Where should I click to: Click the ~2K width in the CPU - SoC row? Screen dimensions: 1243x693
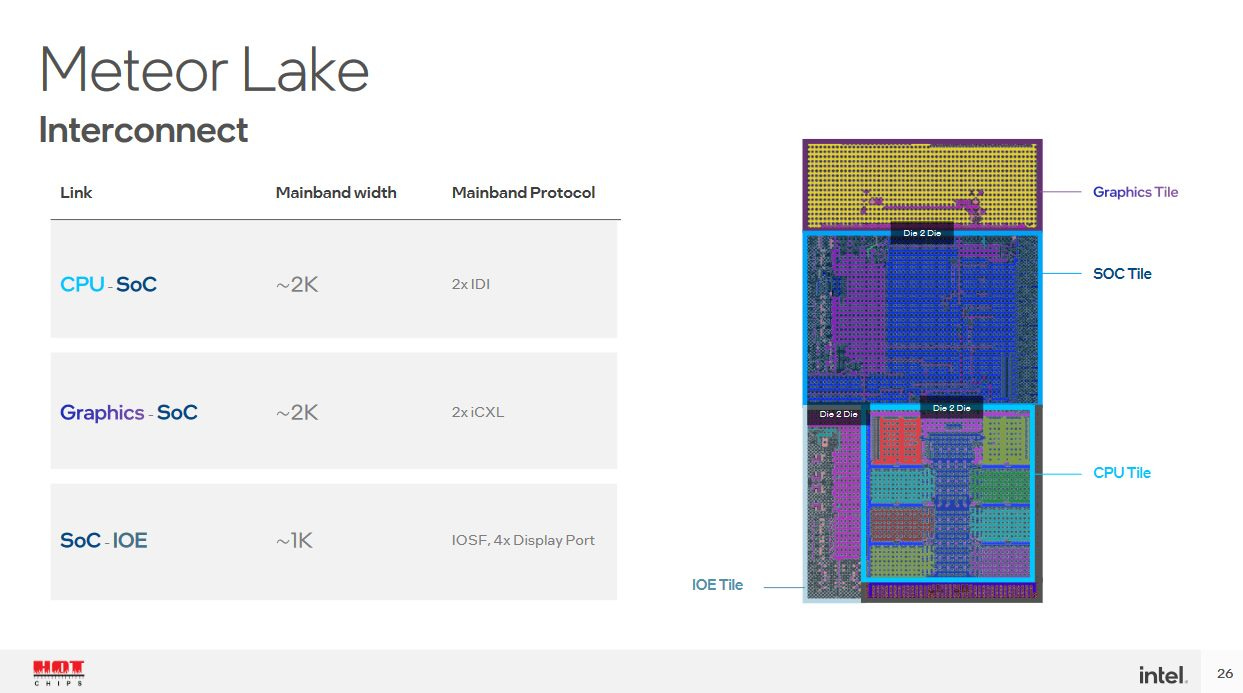click(x=297, y=284)
